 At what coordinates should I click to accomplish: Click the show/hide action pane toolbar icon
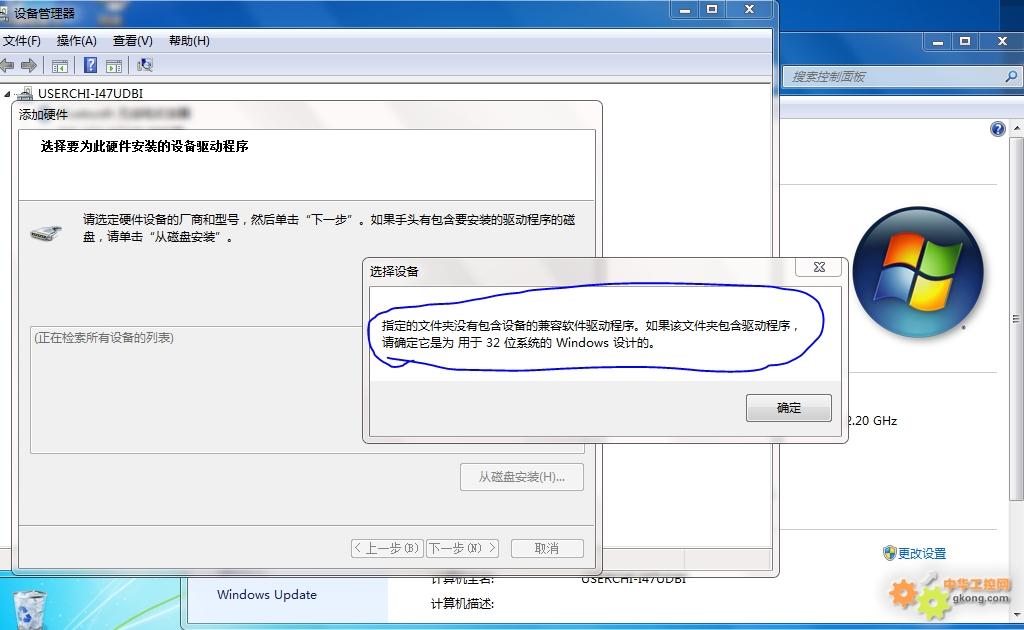point(114,66)
